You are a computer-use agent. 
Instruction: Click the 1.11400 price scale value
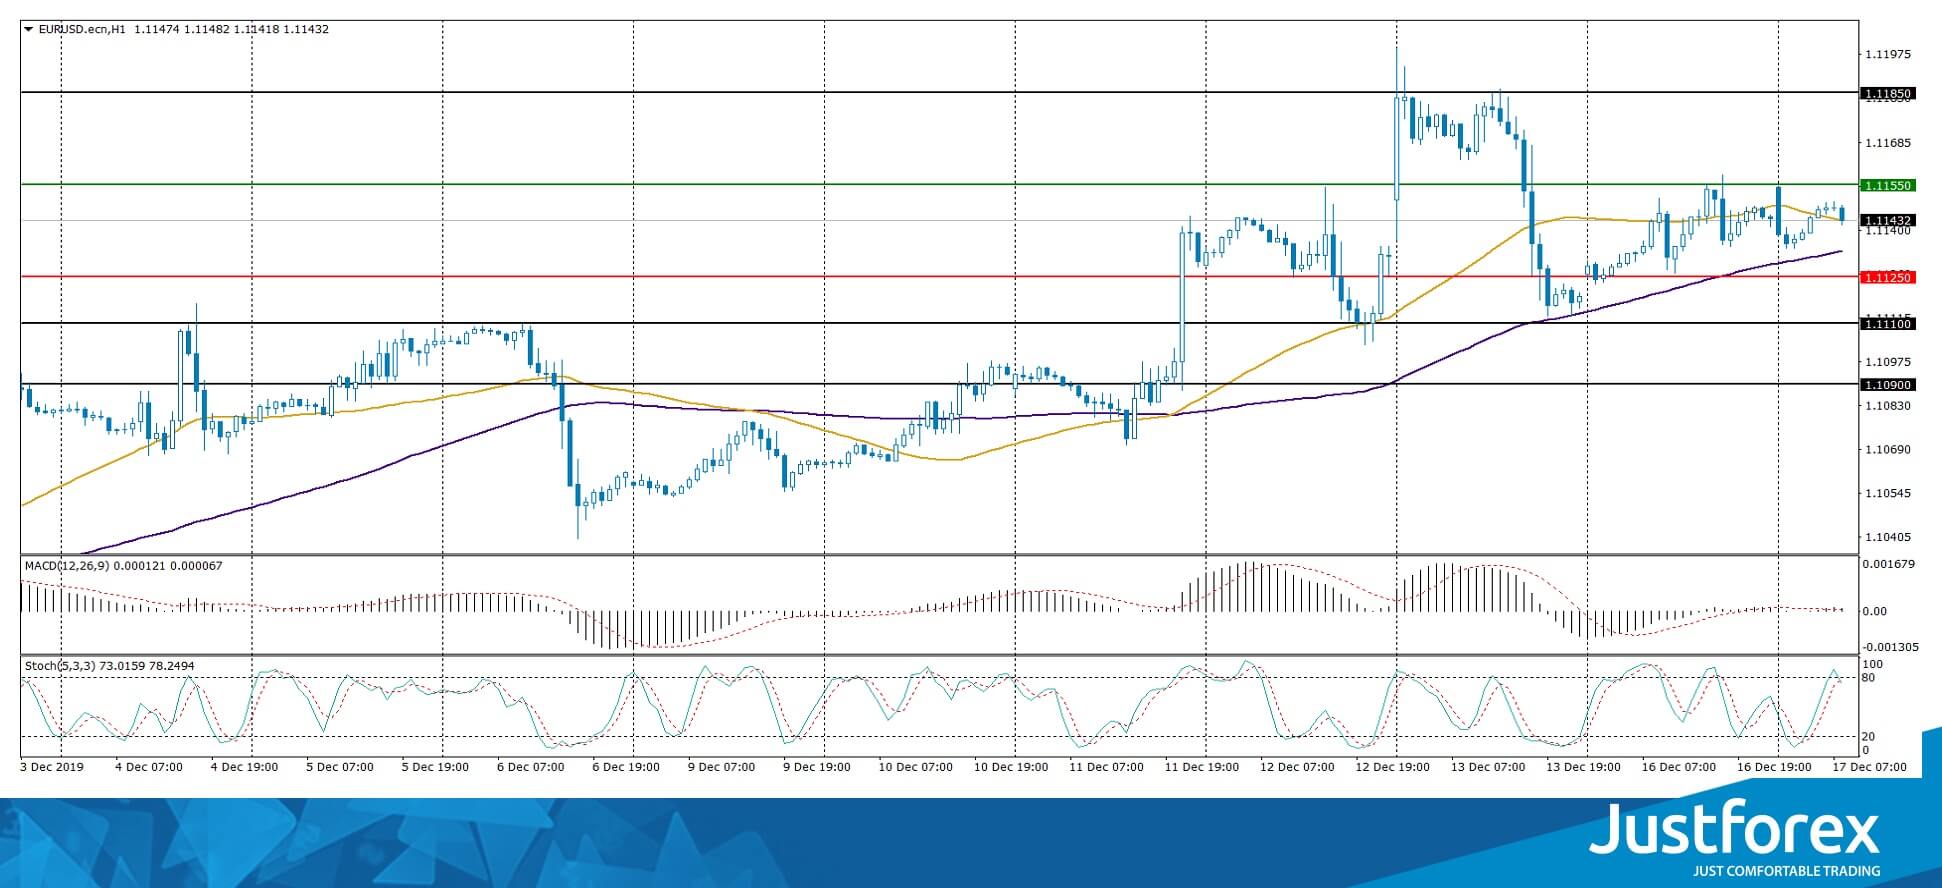tap(1888, 231)
